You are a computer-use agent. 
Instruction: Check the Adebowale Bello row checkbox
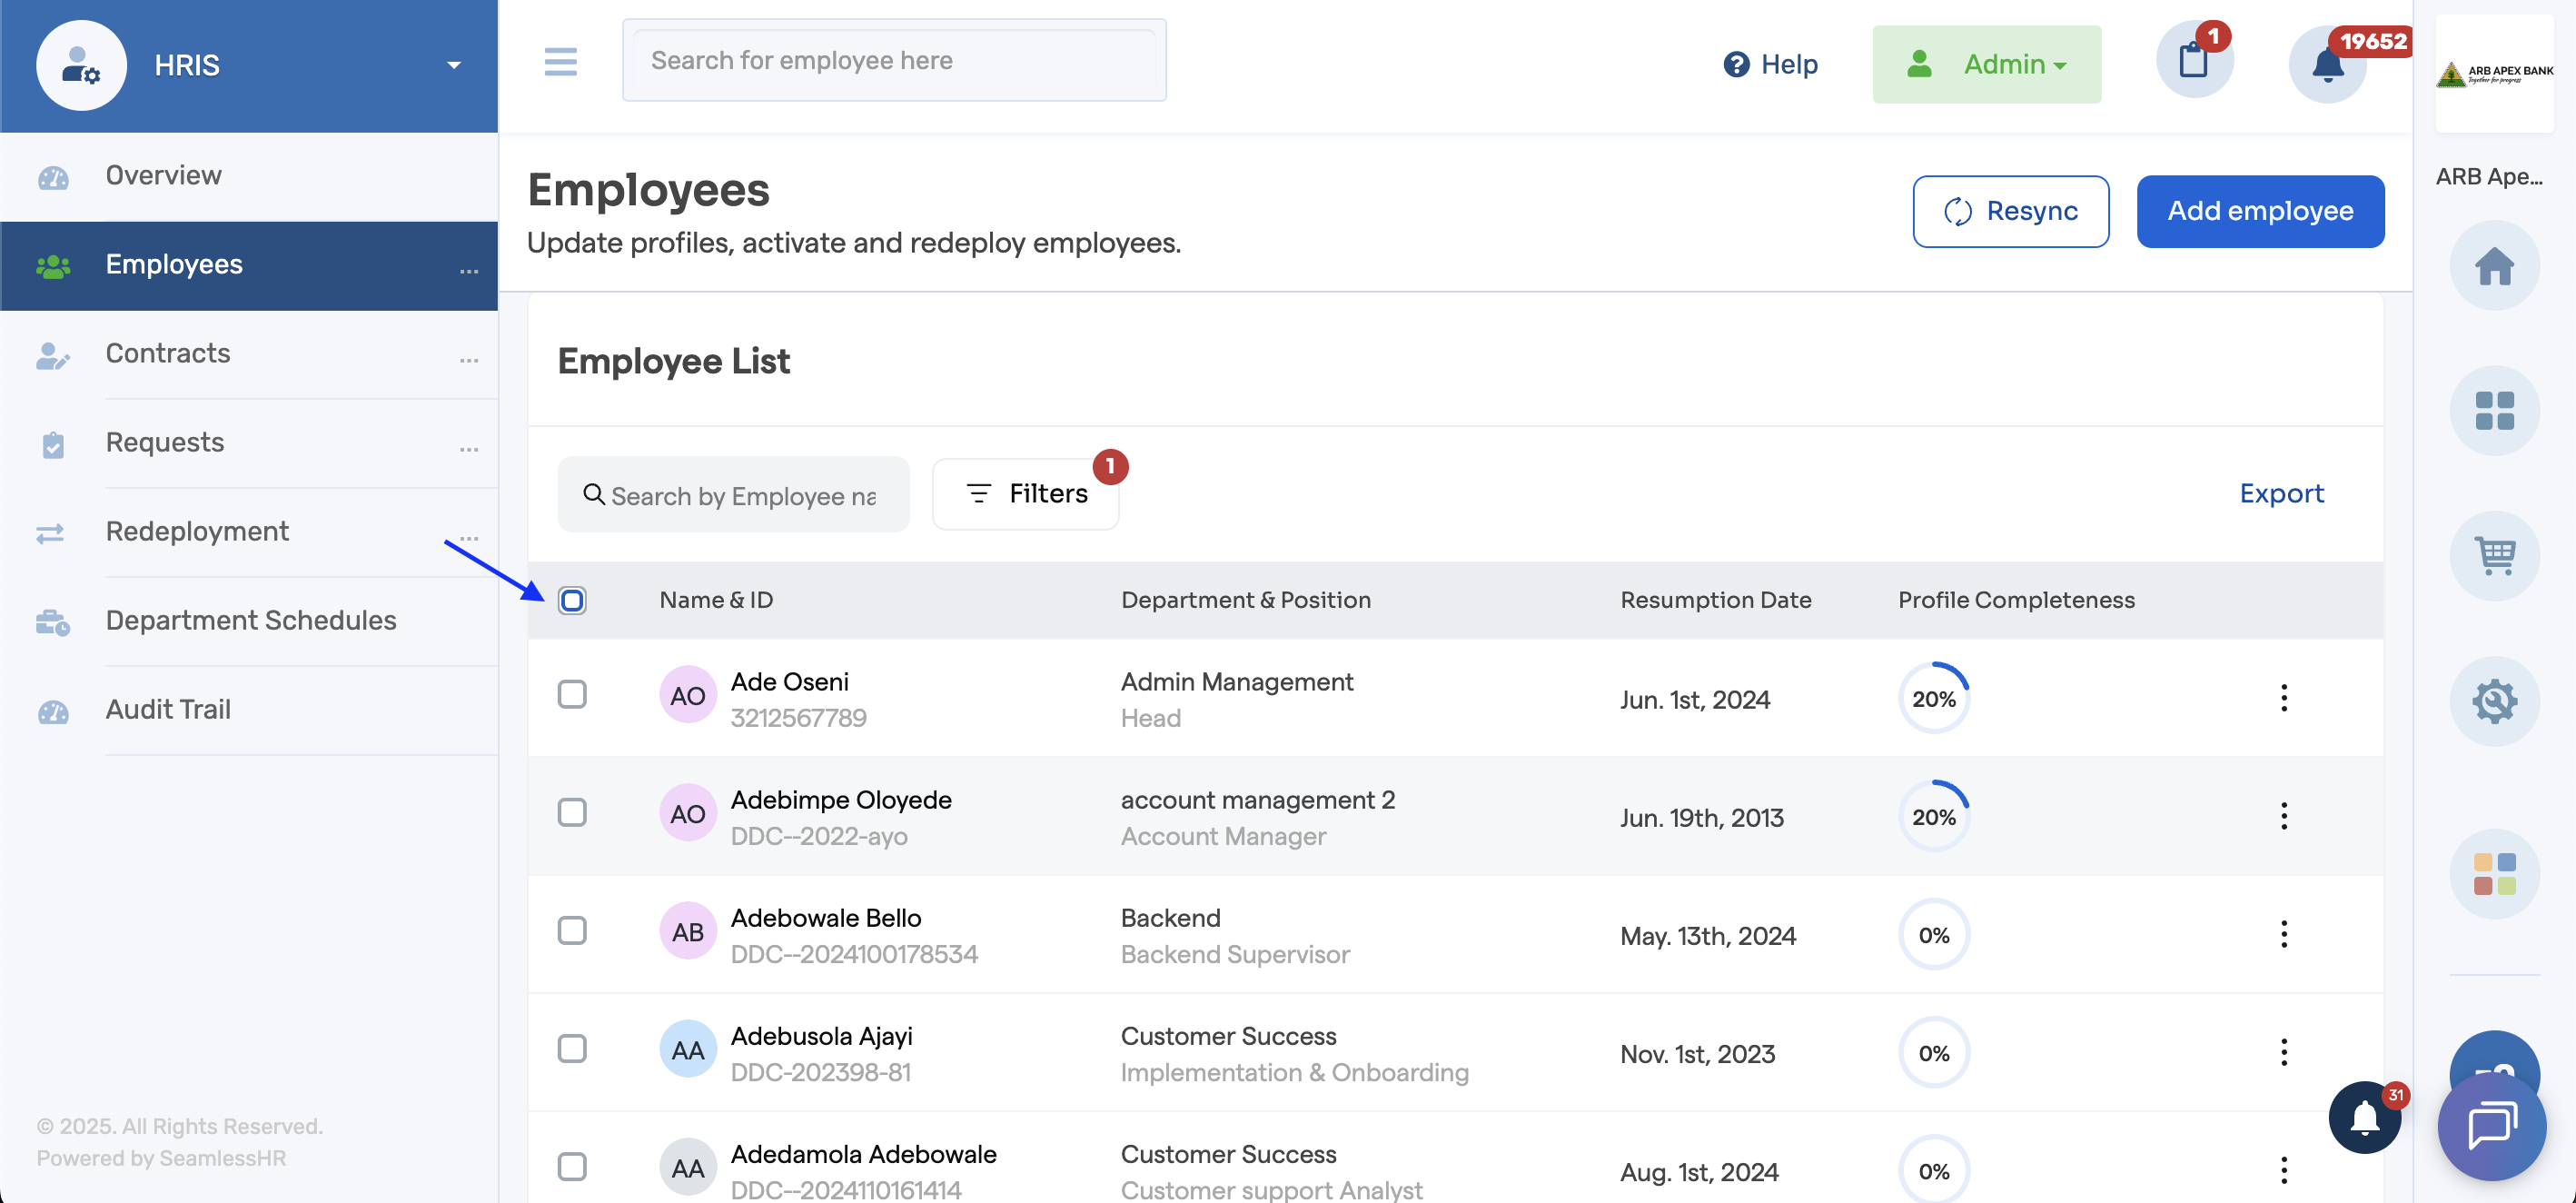coord(572,930)
